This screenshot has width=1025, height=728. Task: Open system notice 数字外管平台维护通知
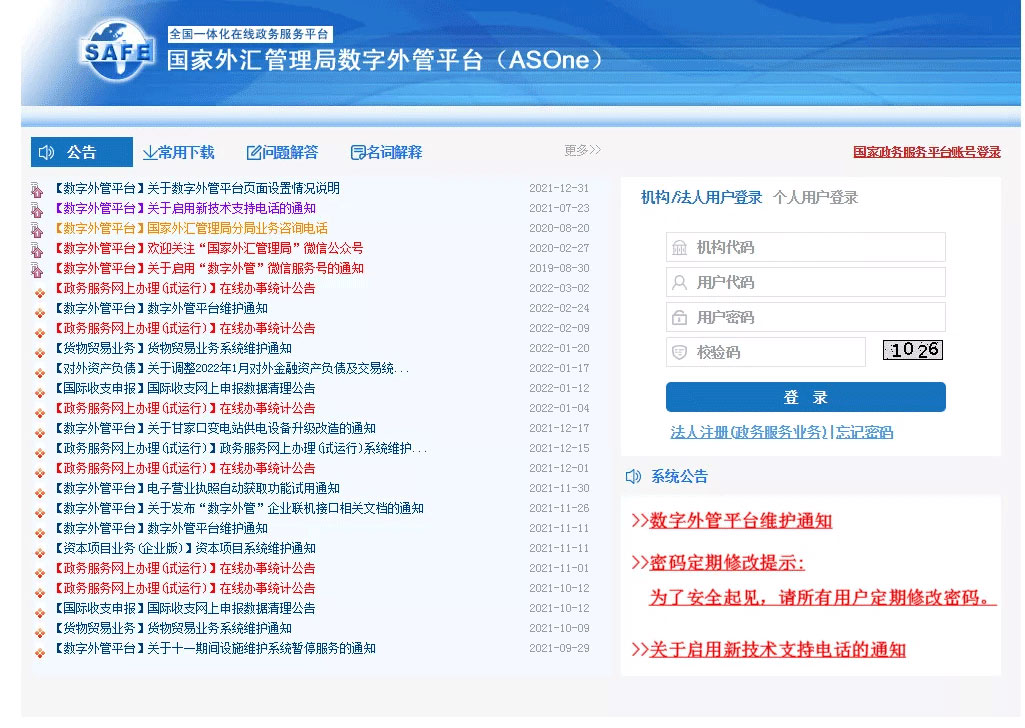[x=741, y=521]
